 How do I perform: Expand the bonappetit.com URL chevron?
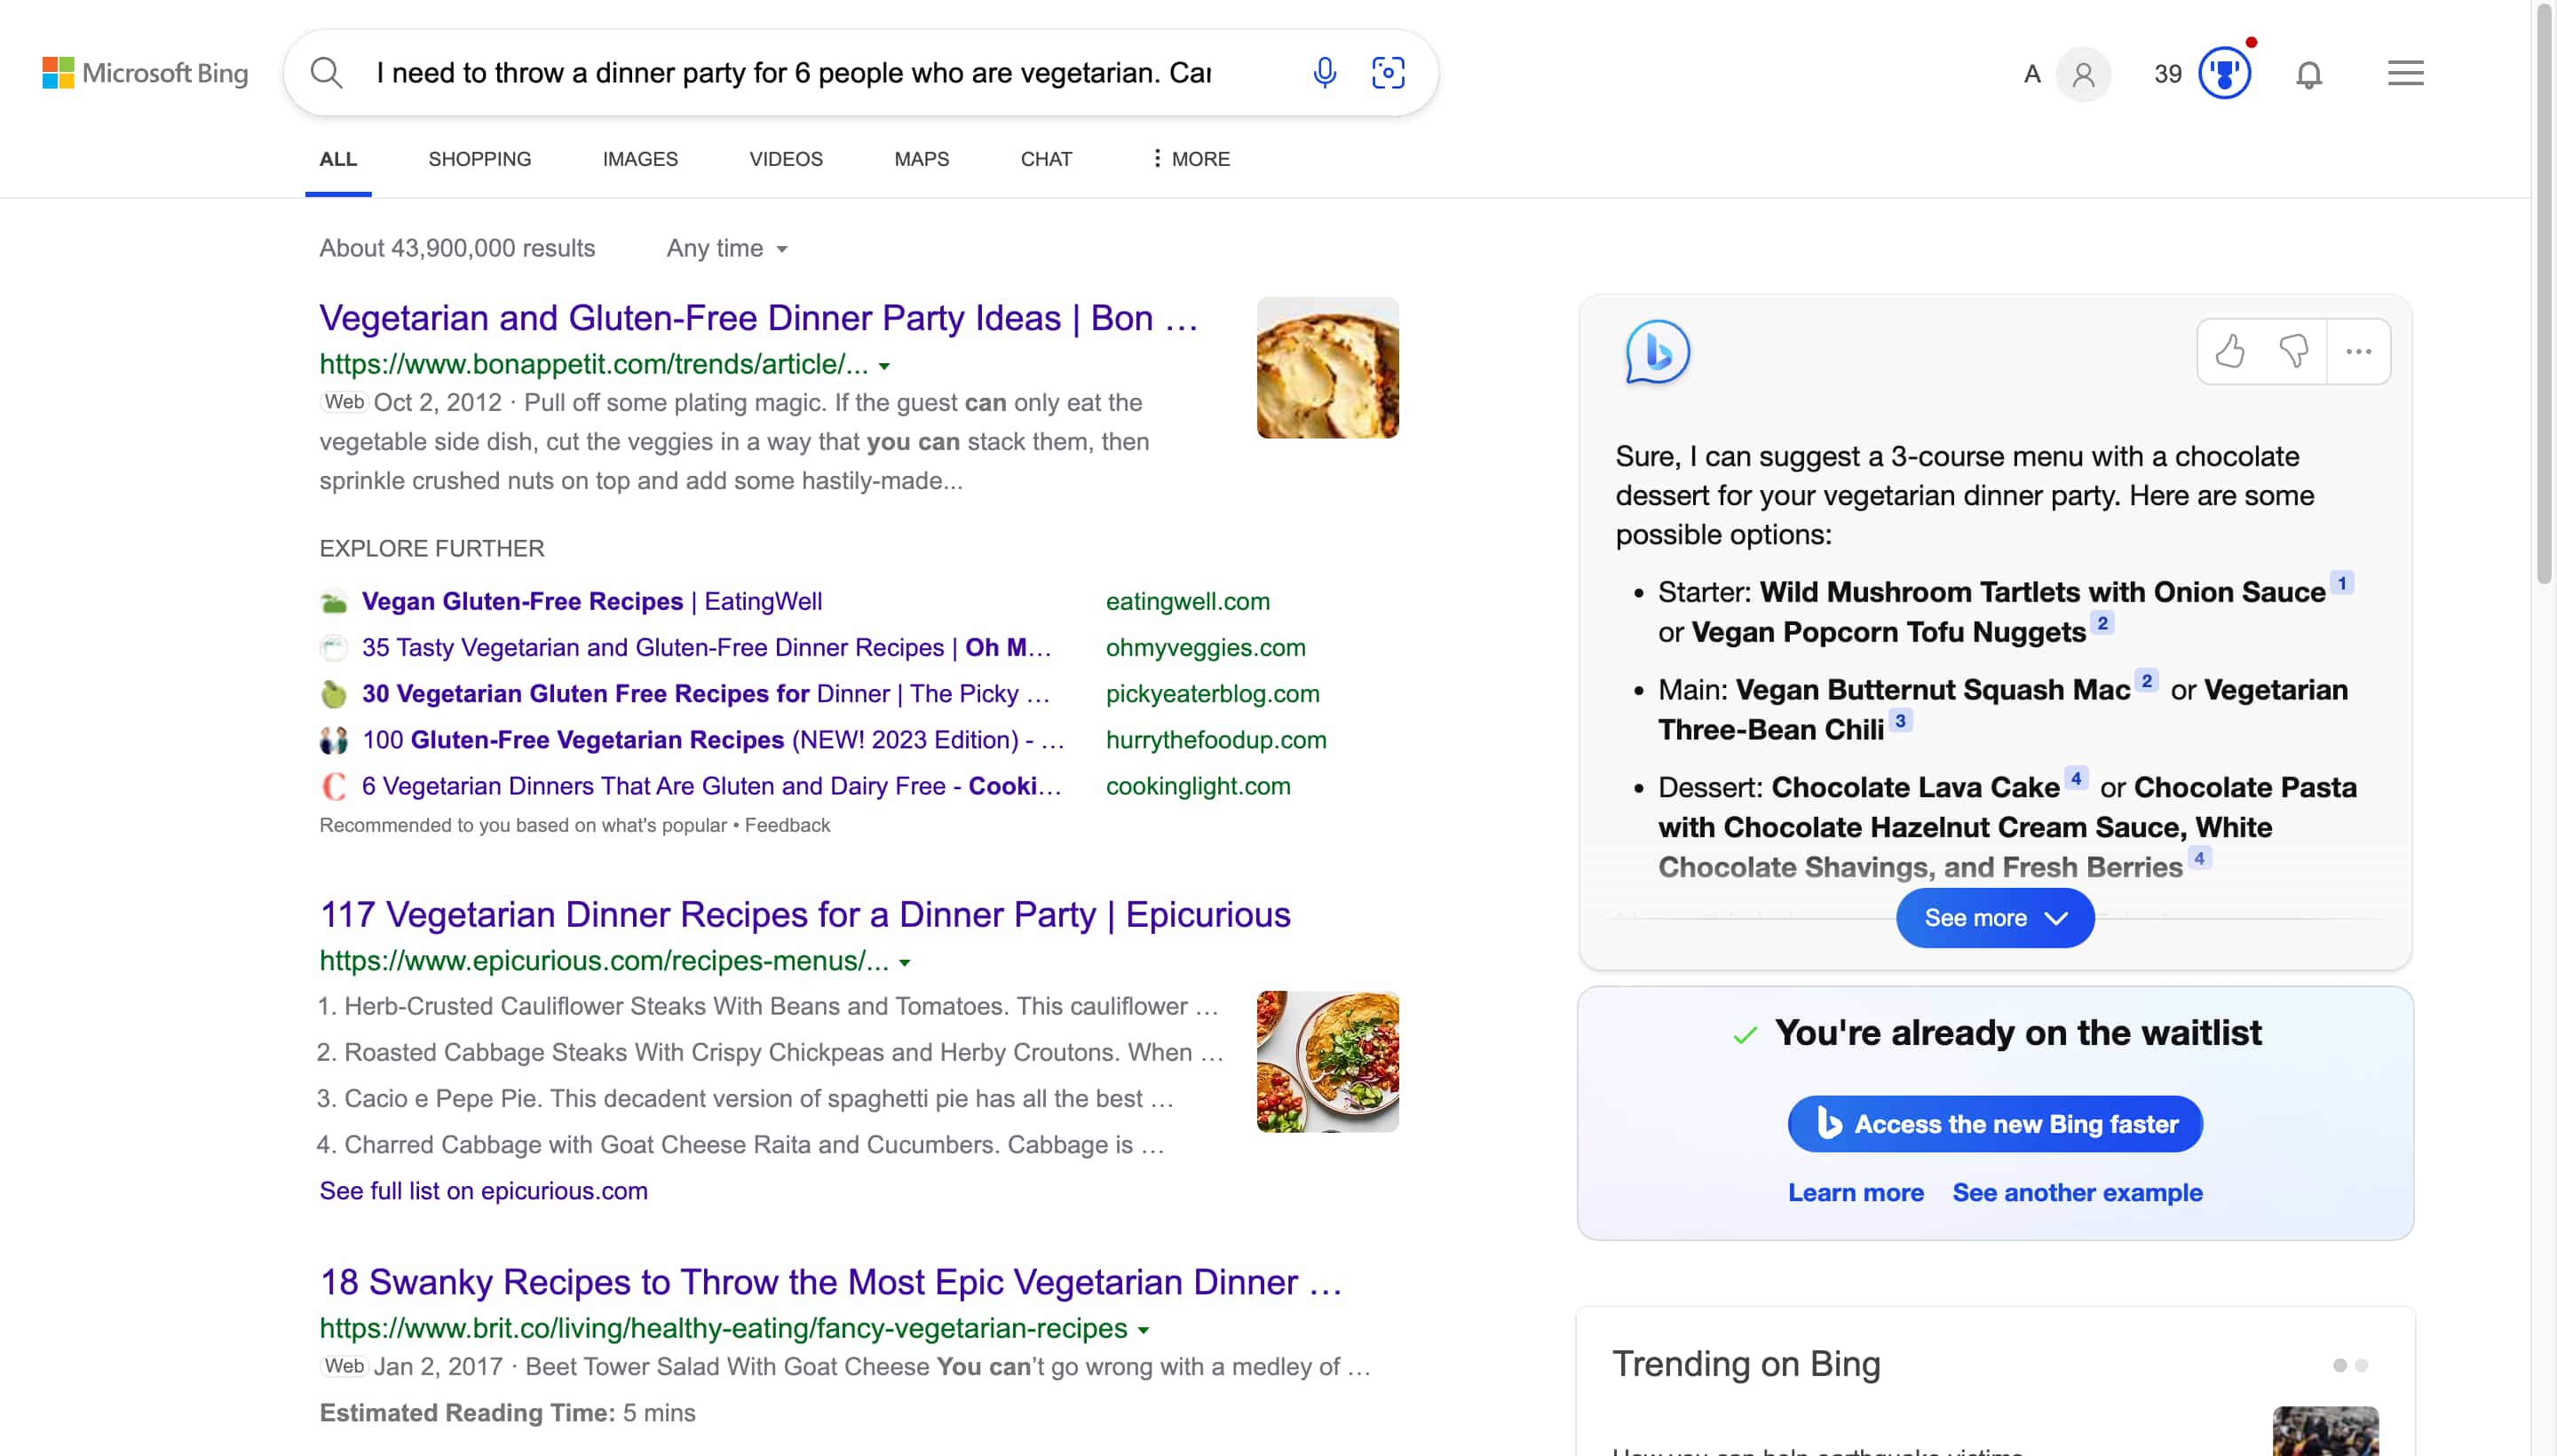point(884,365)
